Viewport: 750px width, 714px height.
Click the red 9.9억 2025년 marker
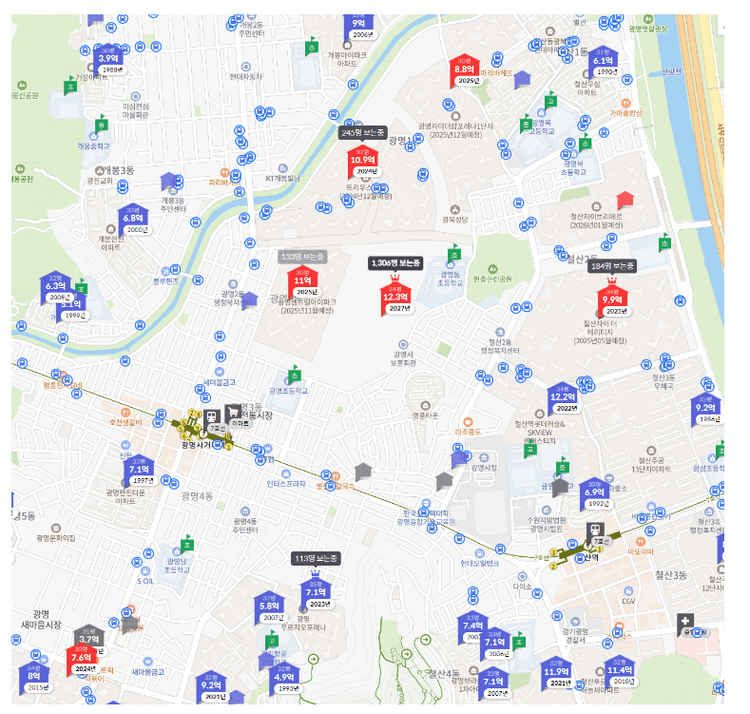tap(612, 299)
